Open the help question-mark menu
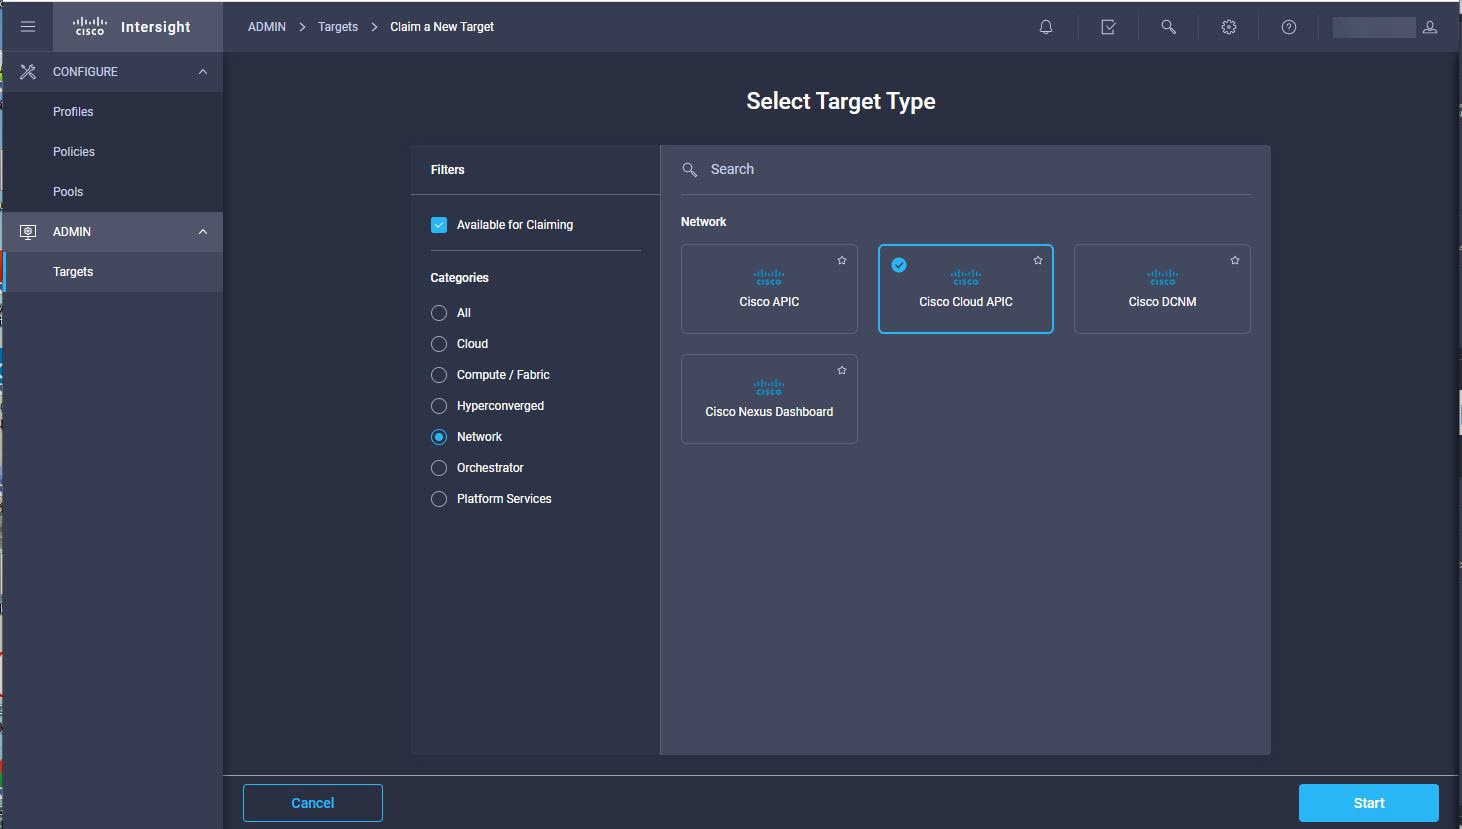 click(x=1289, y=27)
